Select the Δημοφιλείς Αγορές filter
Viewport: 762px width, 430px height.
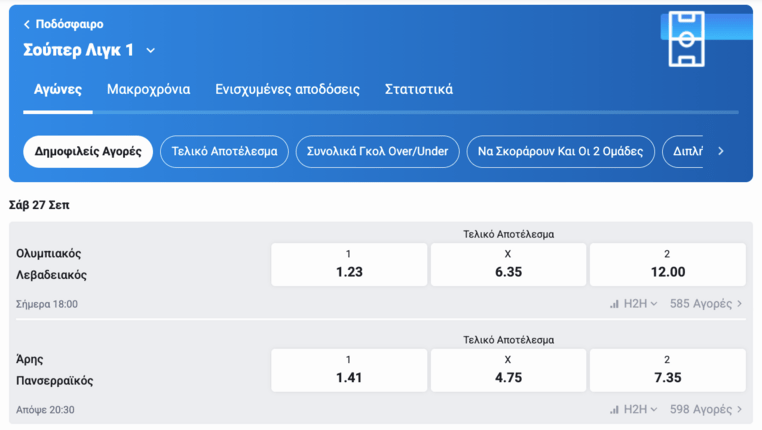point(88,152)
